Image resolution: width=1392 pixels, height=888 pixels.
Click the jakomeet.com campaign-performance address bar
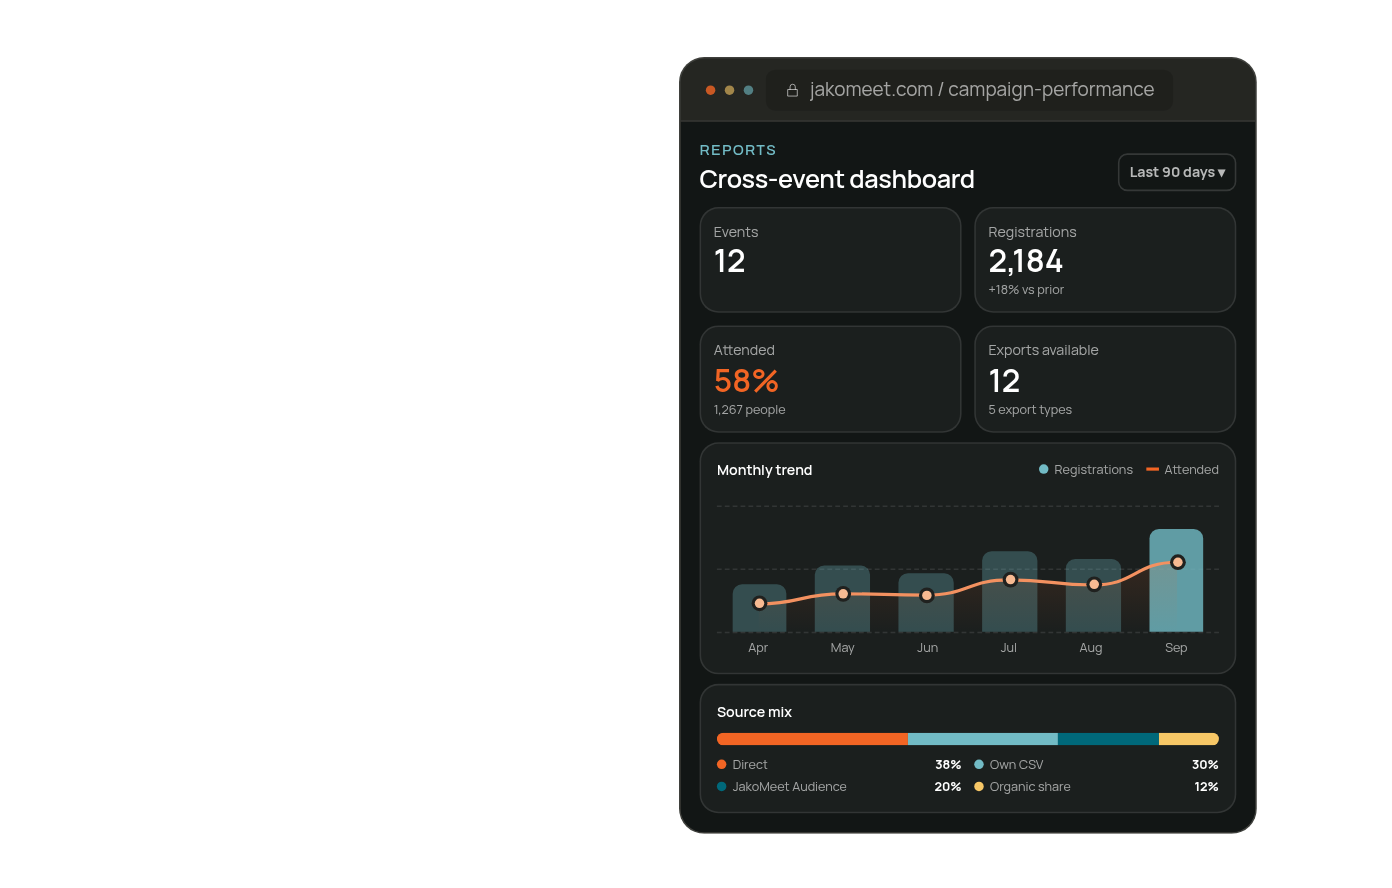click(x=969, y=90)
